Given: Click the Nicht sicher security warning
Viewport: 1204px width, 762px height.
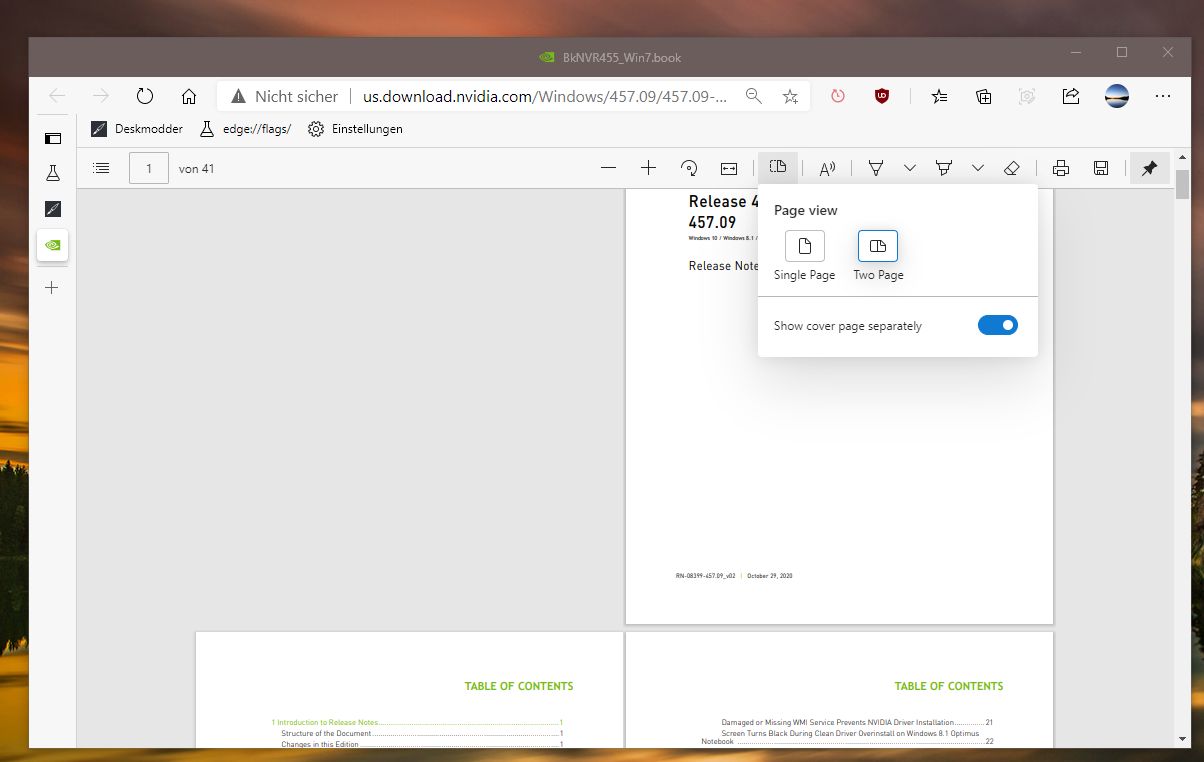Looking at the screenshot, I should pos(285,96).
